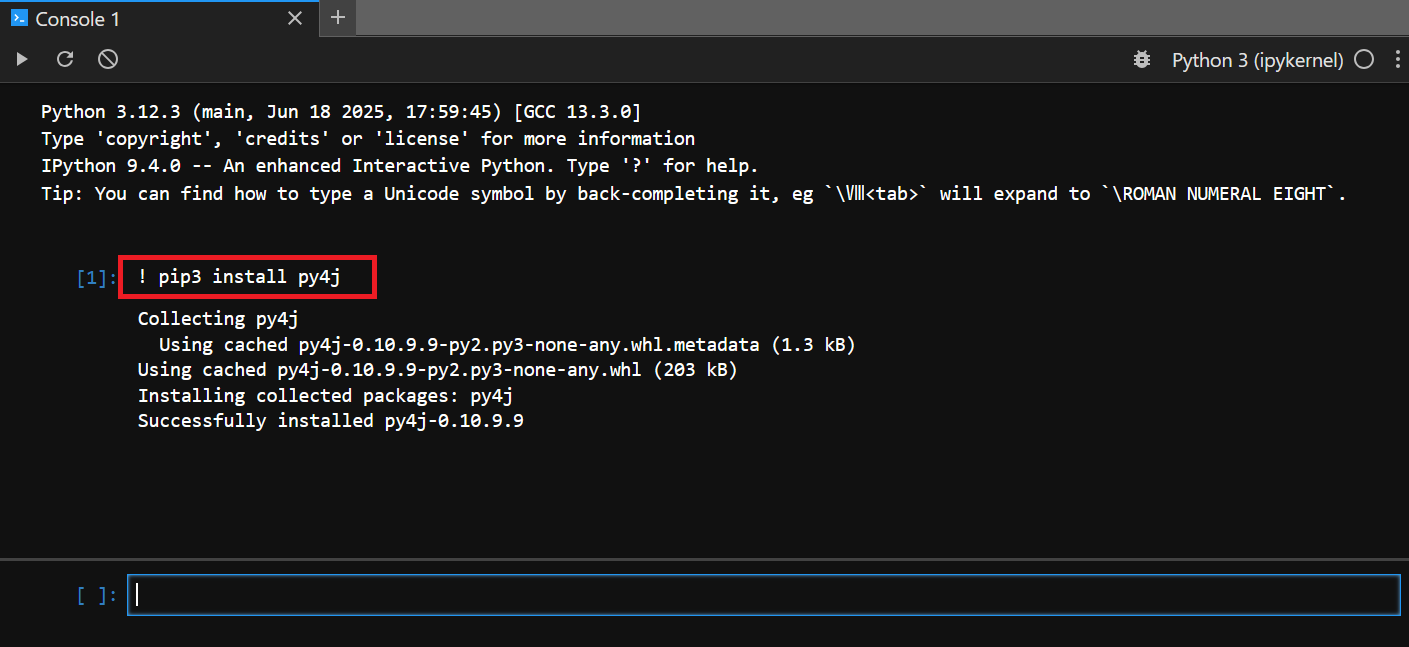Click the Run play icon in console toolbar
This screenshot has width=1409, height=647.
[22, 59]
